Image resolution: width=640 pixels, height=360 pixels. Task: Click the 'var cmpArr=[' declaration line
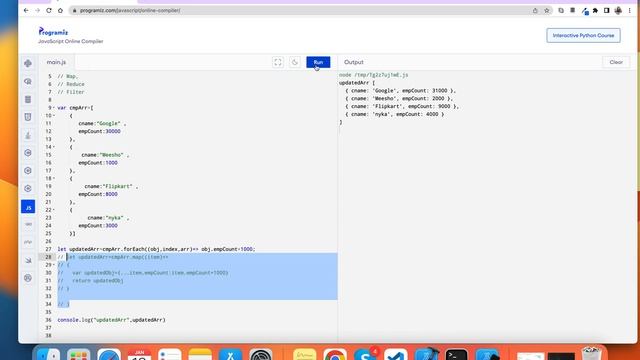[76, 108]
